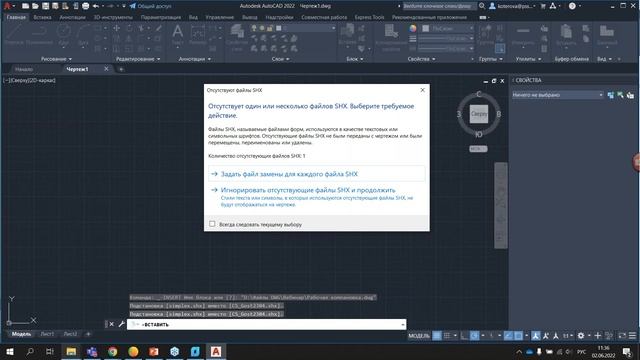Click the Insert block icon in the ribbon
Image resolution: width=640 pixels, height=360 pixels.
[347, 35]
